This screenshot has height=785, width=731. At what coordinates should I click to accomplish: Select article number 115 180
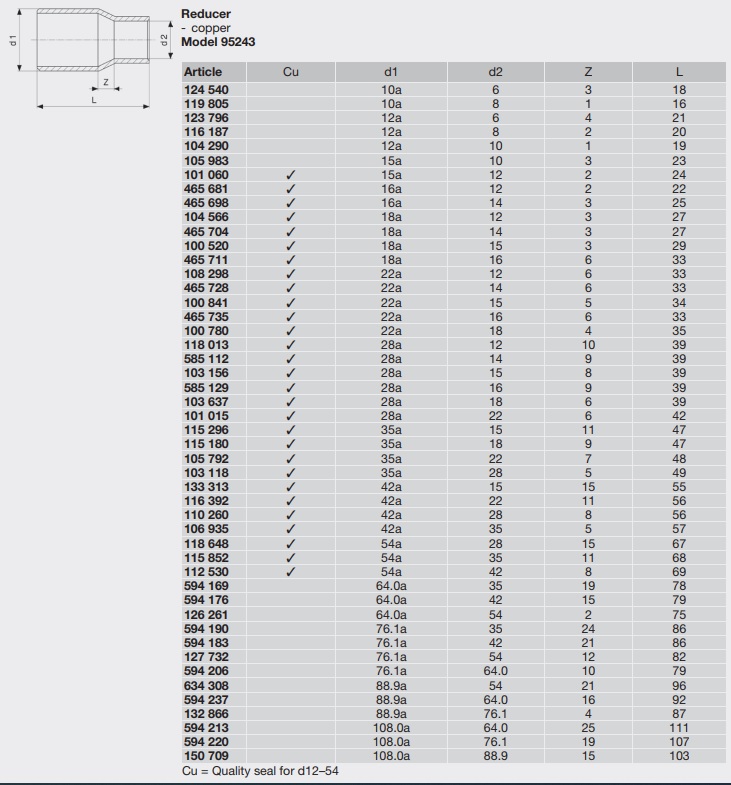[206, 444]
